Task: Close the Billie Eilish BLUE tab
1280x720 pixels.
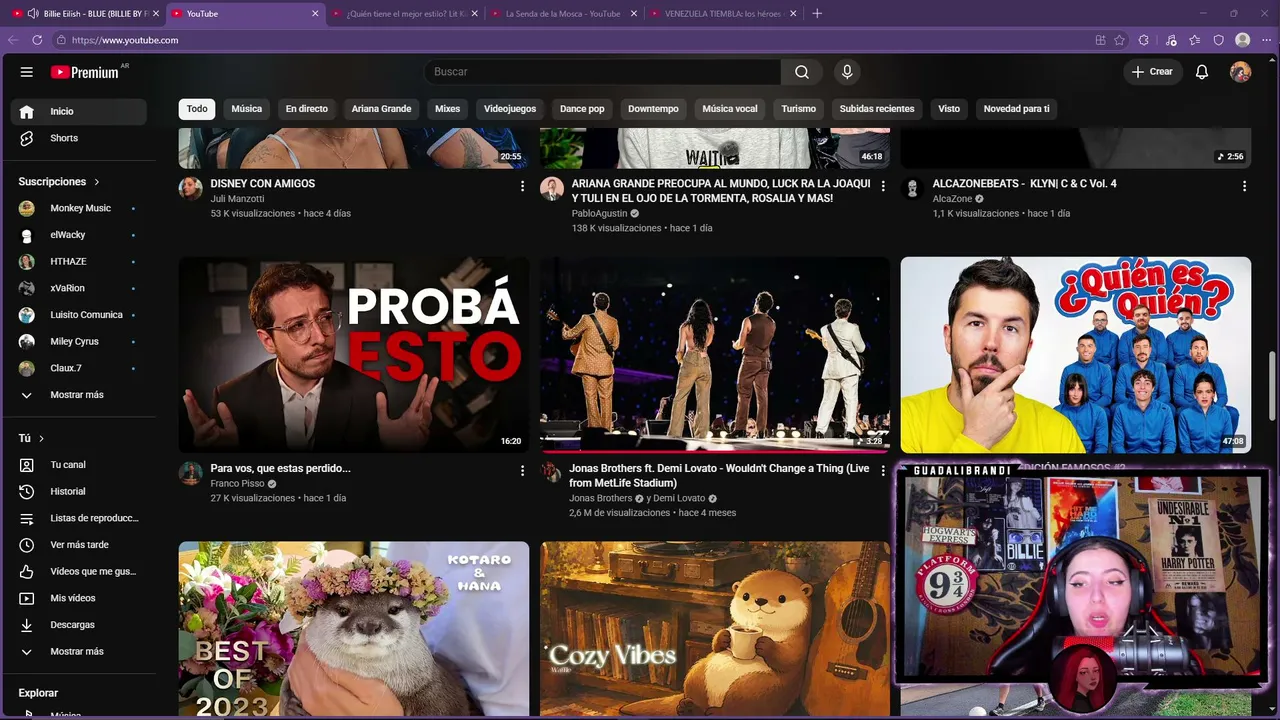Action: pyautogui.click(x=156, y=13)
